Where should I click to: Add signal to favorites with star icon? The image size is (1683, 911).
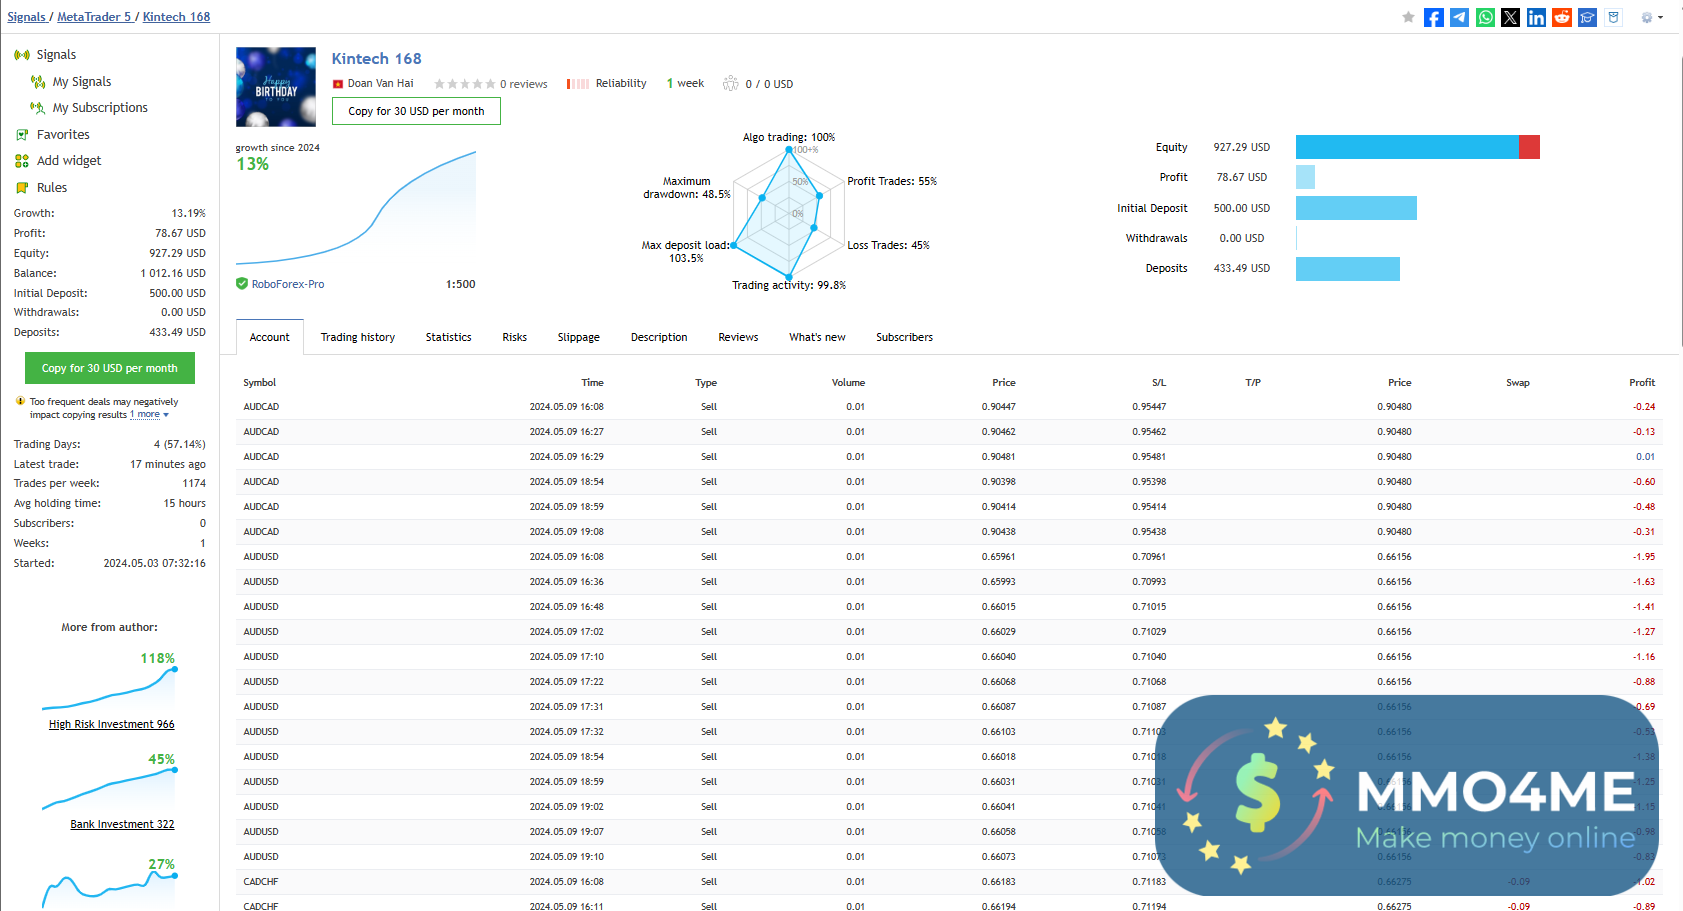(x=1408, y=17)
